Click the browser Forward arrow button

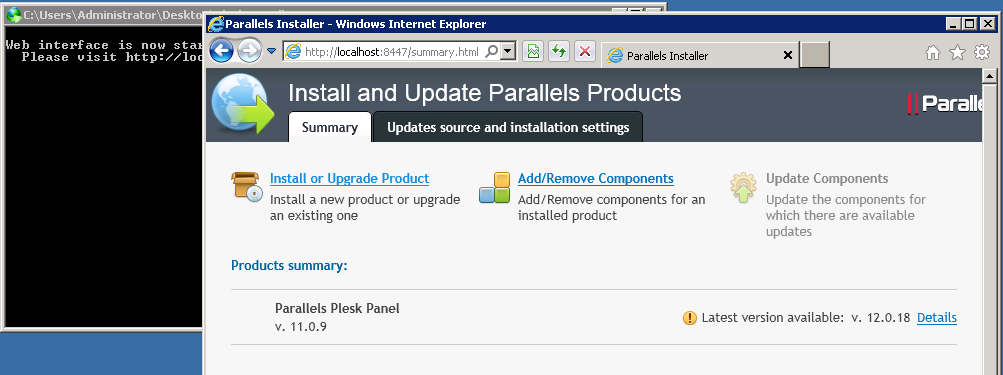pos(249,51)
